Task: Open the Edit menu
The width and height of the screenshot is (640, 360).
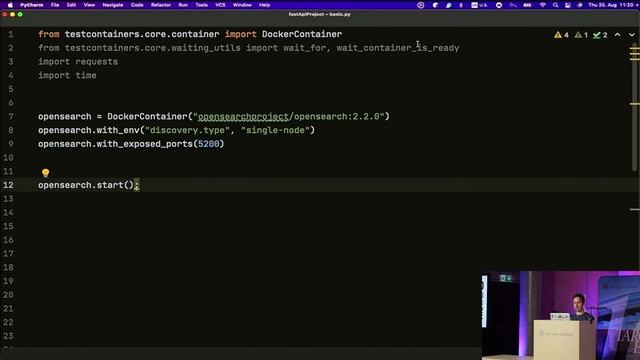Action: (71, 5)
